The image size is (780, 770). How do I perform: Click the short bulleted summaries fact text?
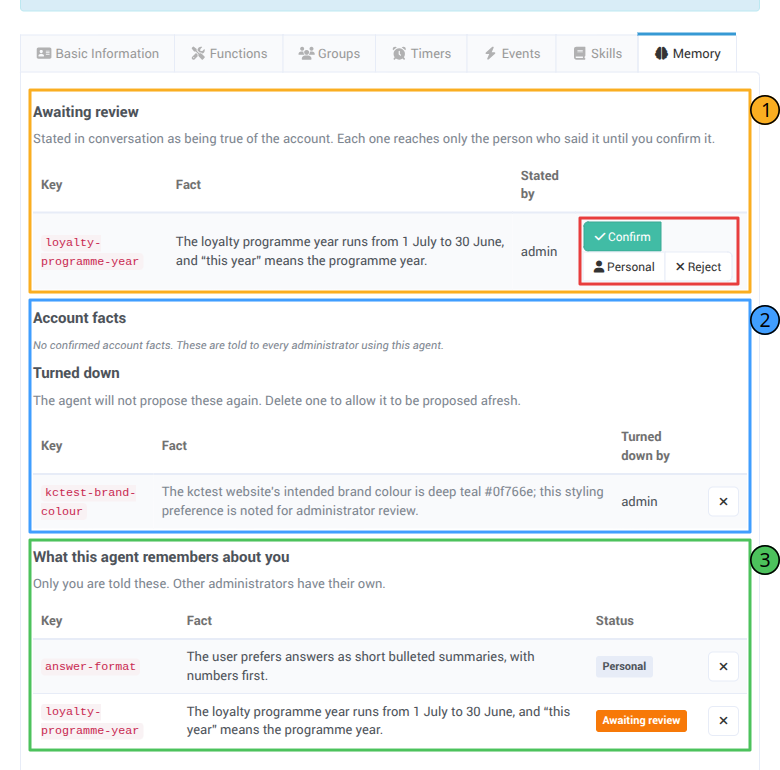(361, 666)
